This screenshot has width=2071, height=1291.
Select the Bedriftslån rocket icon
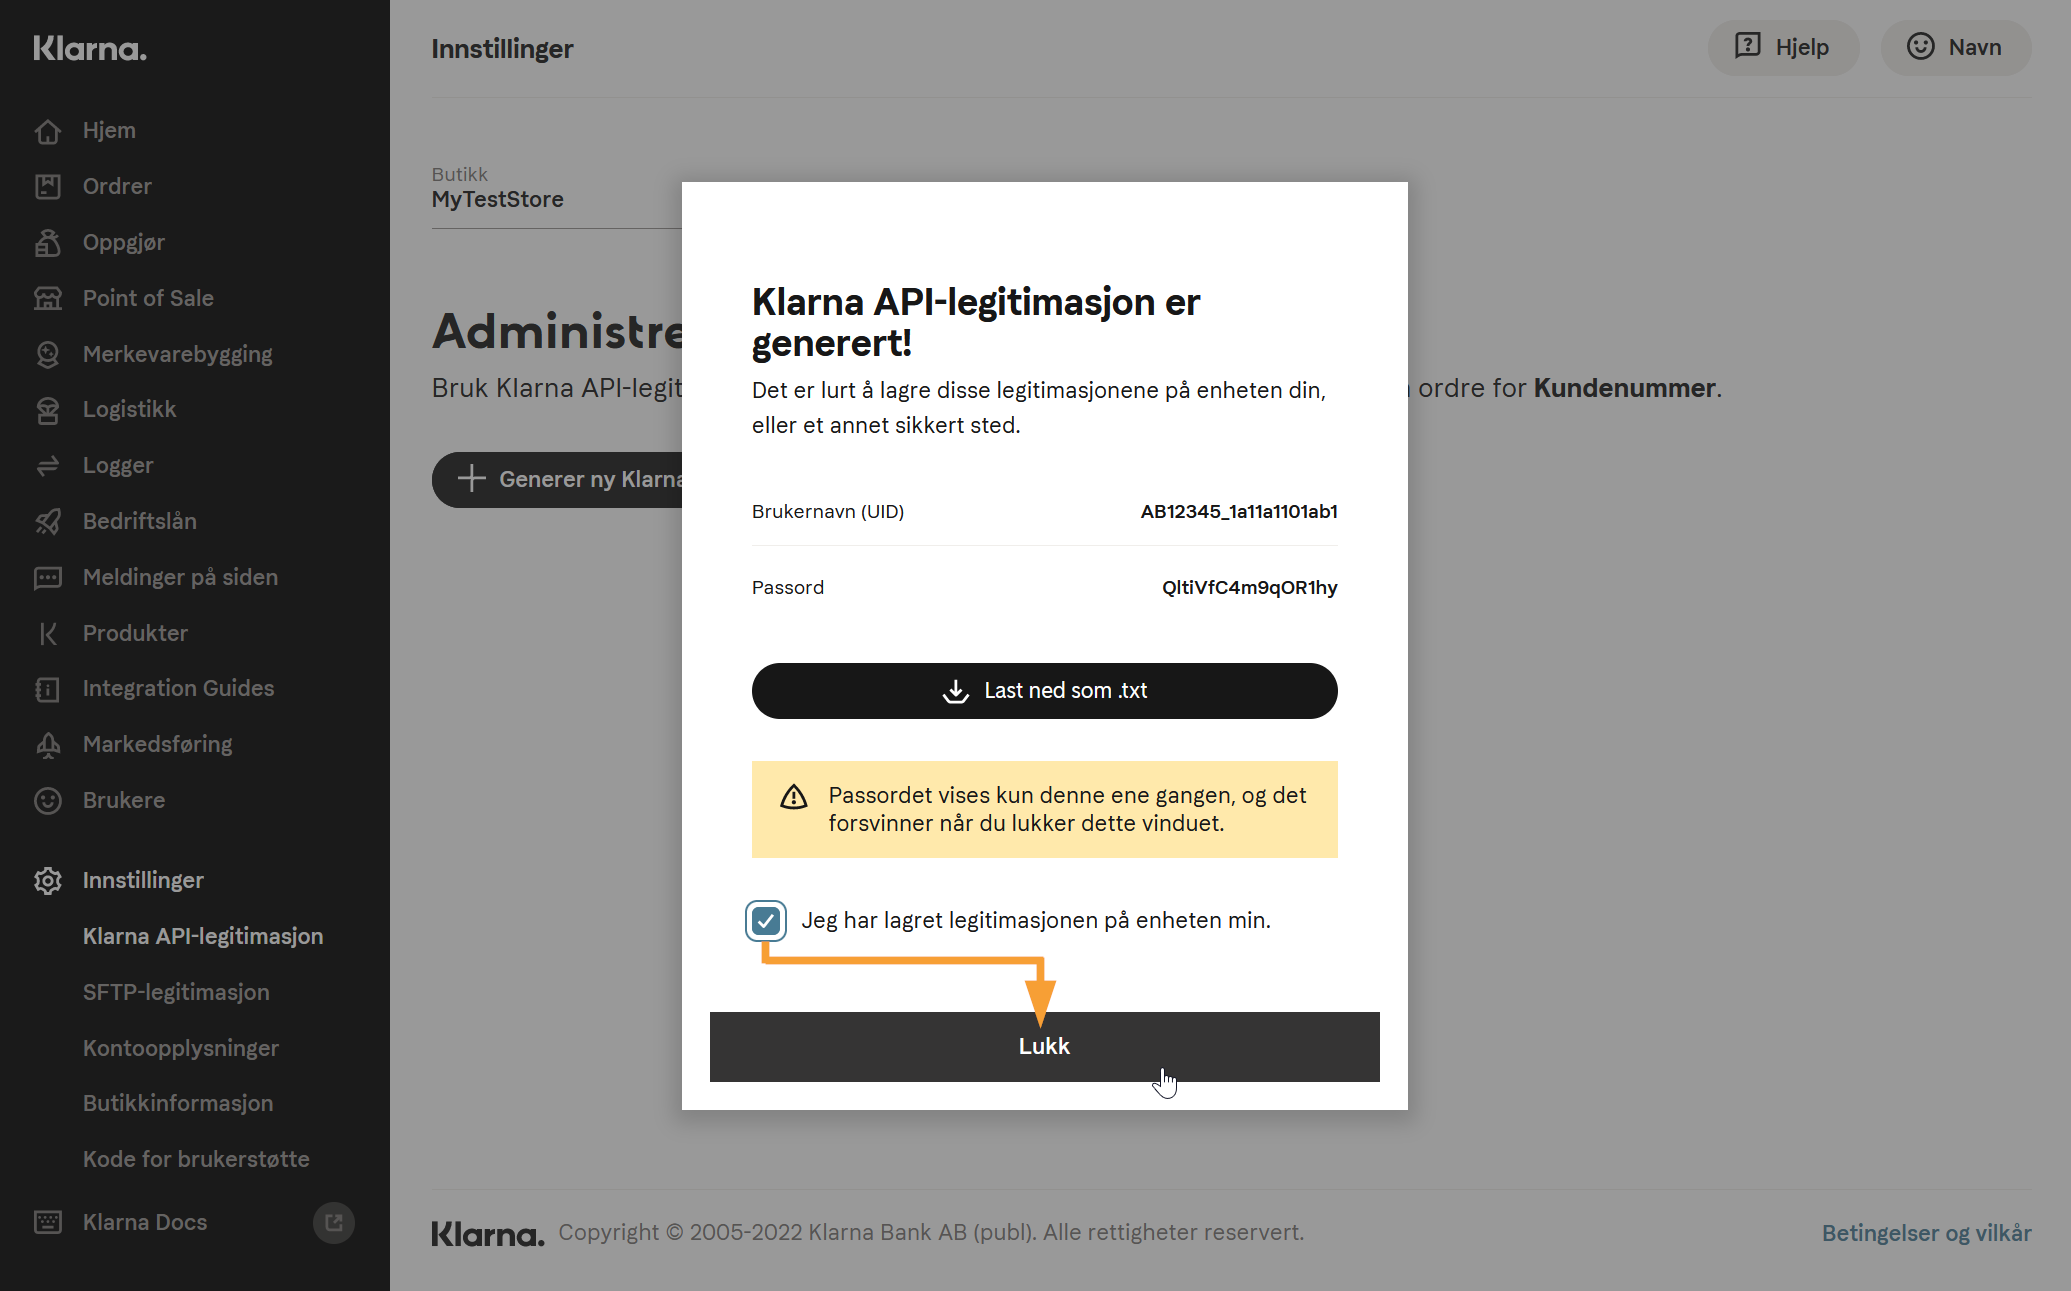(x=48, y=521)
